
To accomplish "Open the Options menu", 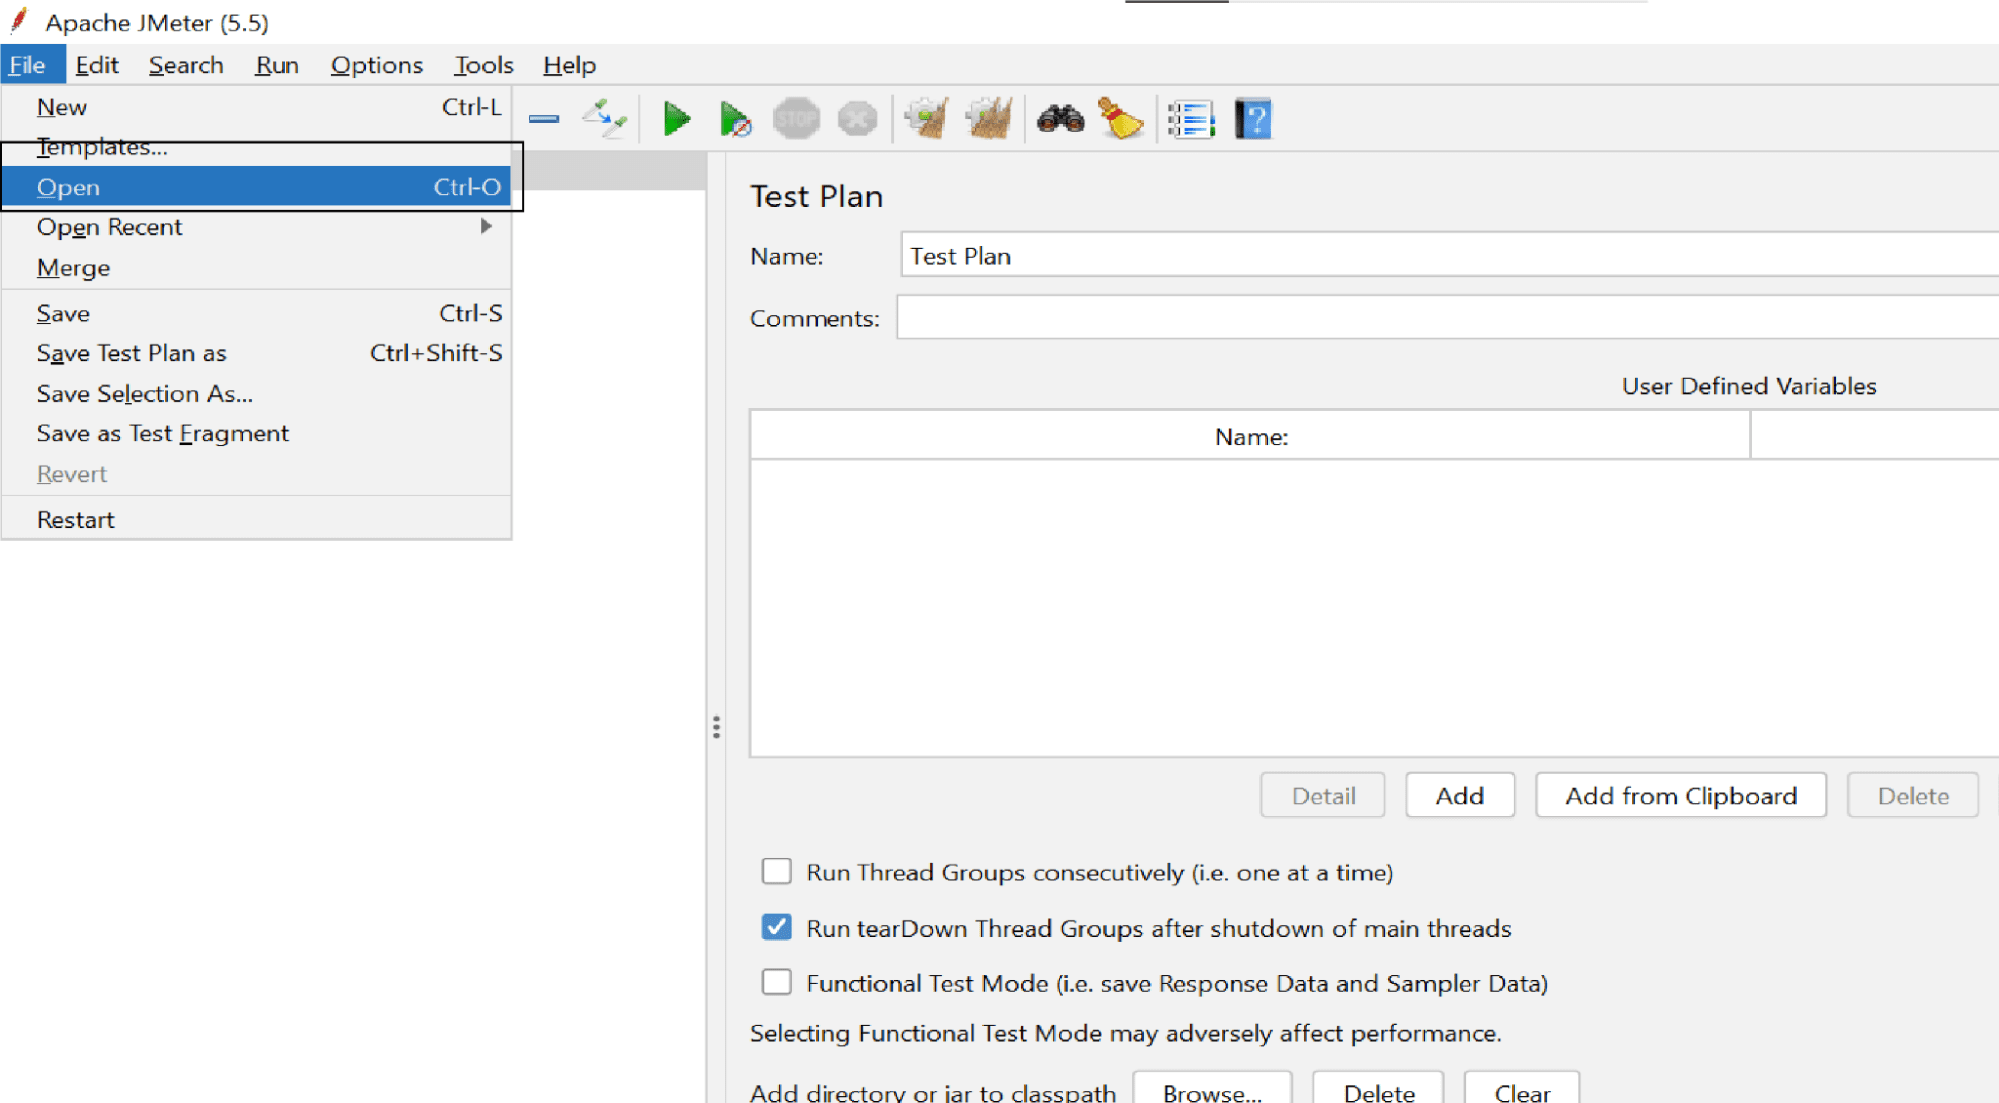I will tap(376, 65).
